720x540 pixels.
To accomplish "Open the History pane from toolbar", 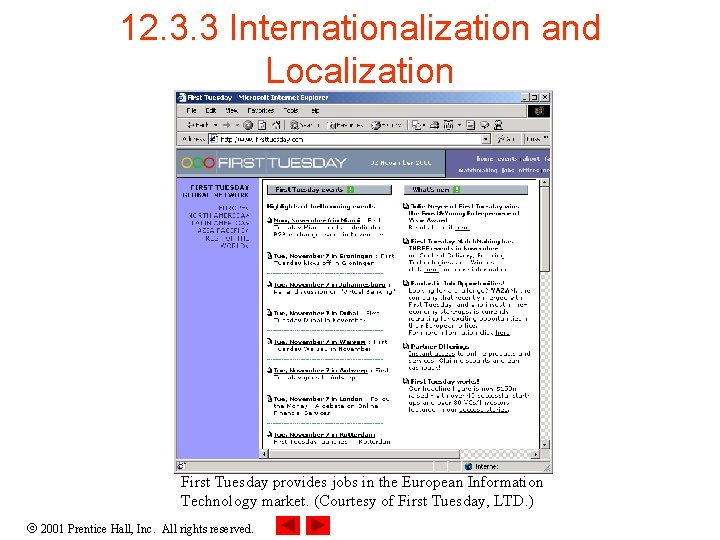I will (x=387, y=125).
